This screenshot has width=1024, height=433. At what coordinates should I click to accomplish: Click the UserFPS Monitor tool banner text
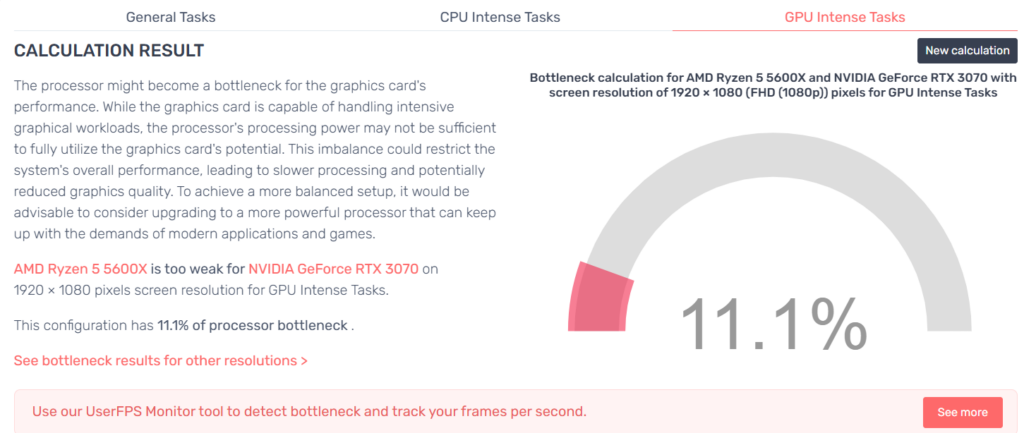click(x=309, y=412)
